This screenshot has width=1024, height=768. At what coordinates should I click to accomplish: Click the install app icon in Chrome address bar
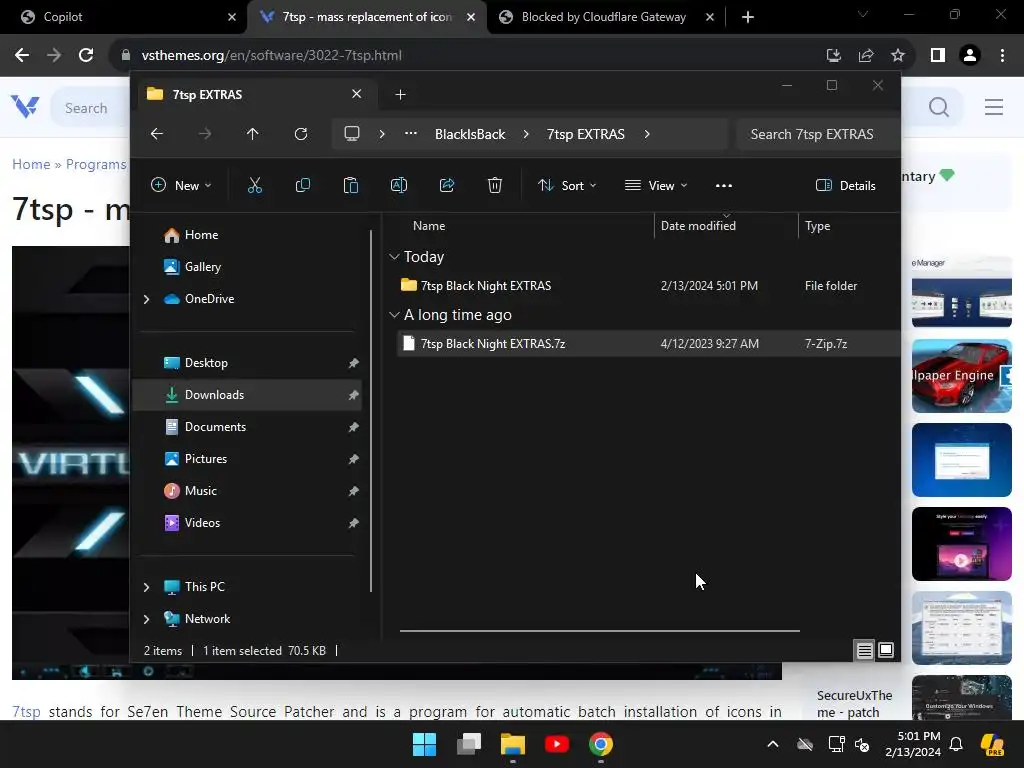coord(834,56)
